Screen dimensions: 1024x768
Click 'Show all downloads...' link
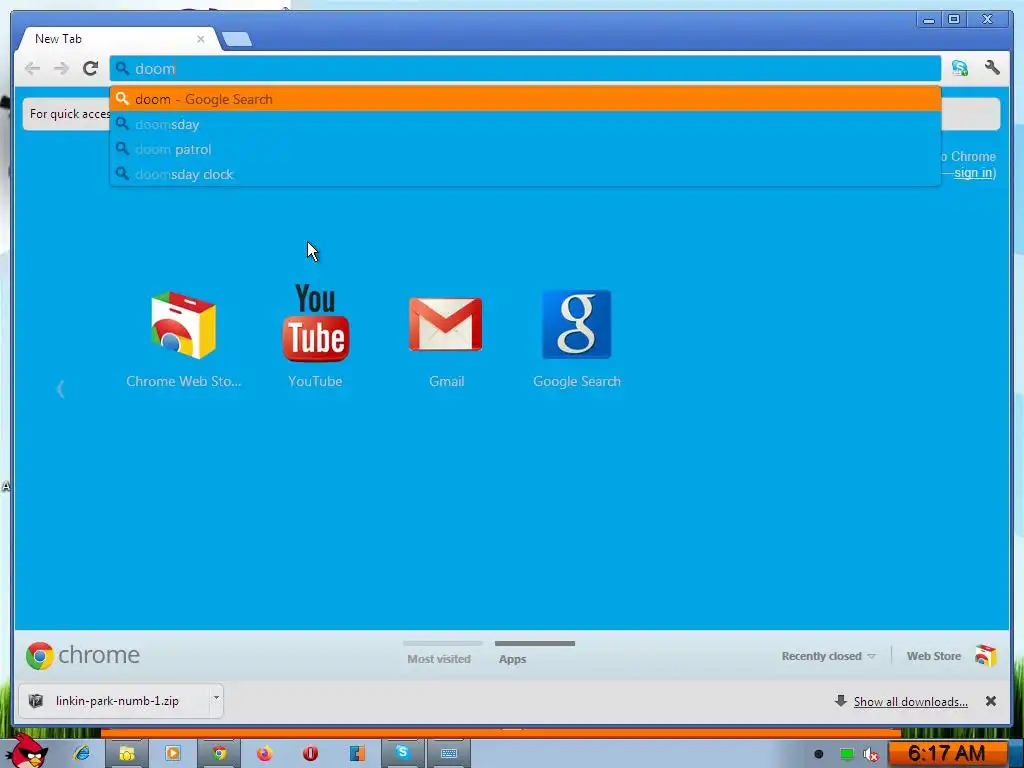[910, 701]
